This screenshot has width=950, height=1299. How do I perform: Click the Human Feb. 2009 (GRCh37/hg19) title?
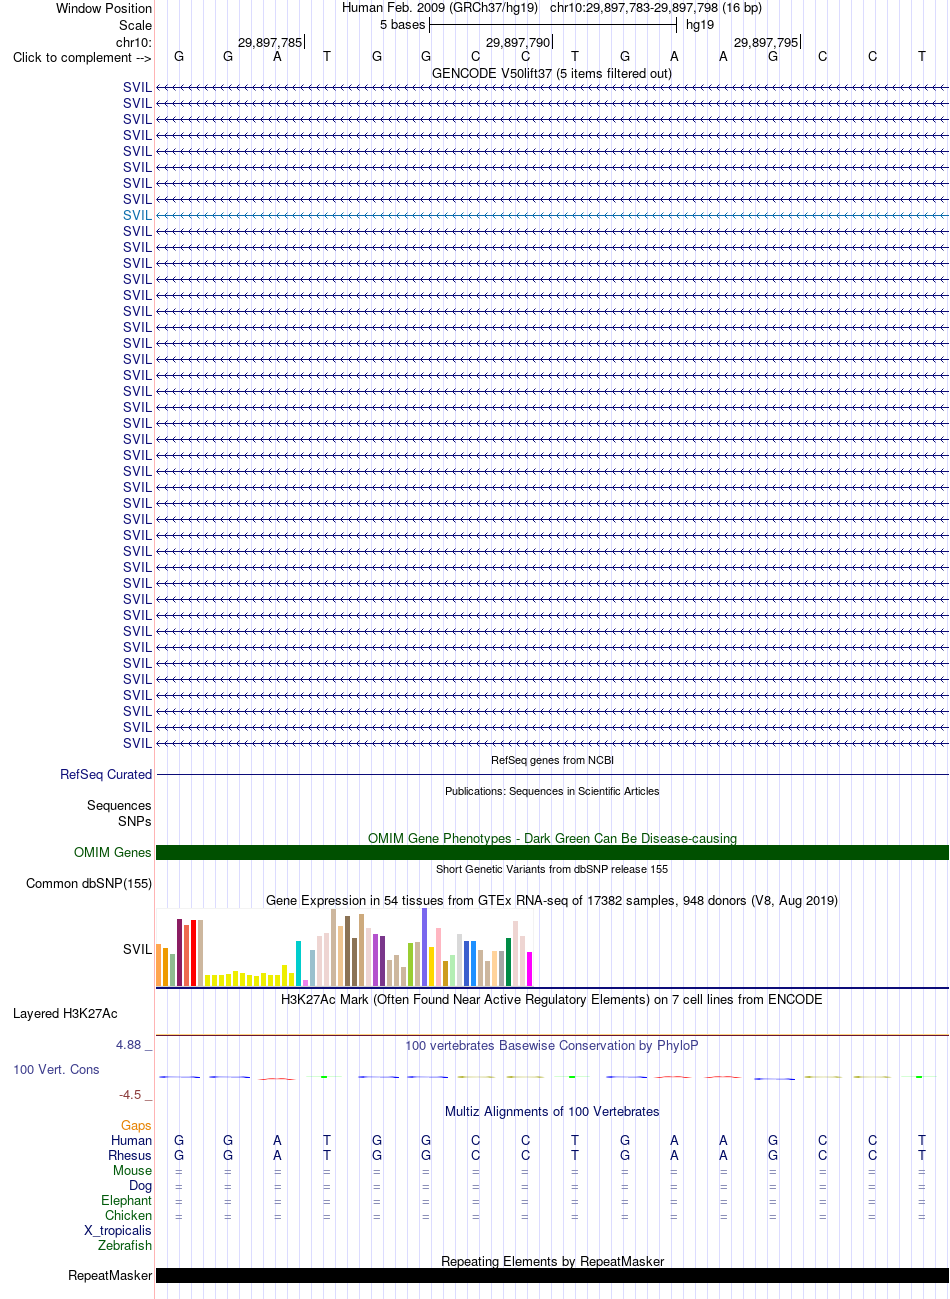[440, 8]
